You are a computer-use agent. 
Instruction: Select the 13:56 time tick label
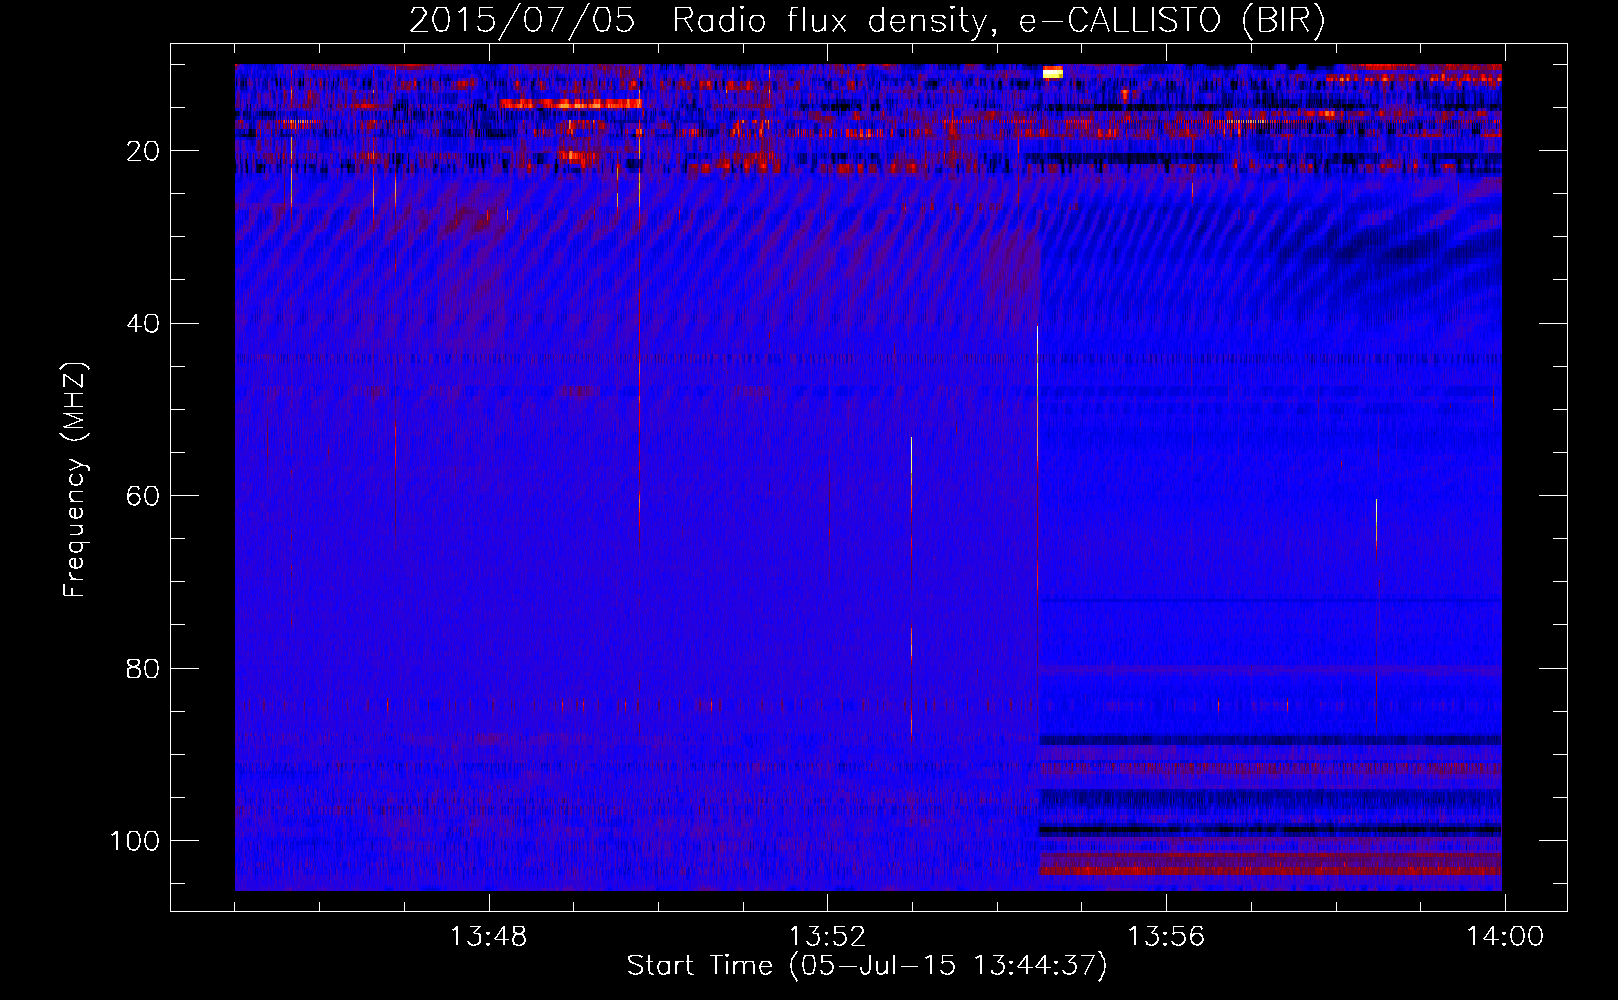click(1166, 937)
